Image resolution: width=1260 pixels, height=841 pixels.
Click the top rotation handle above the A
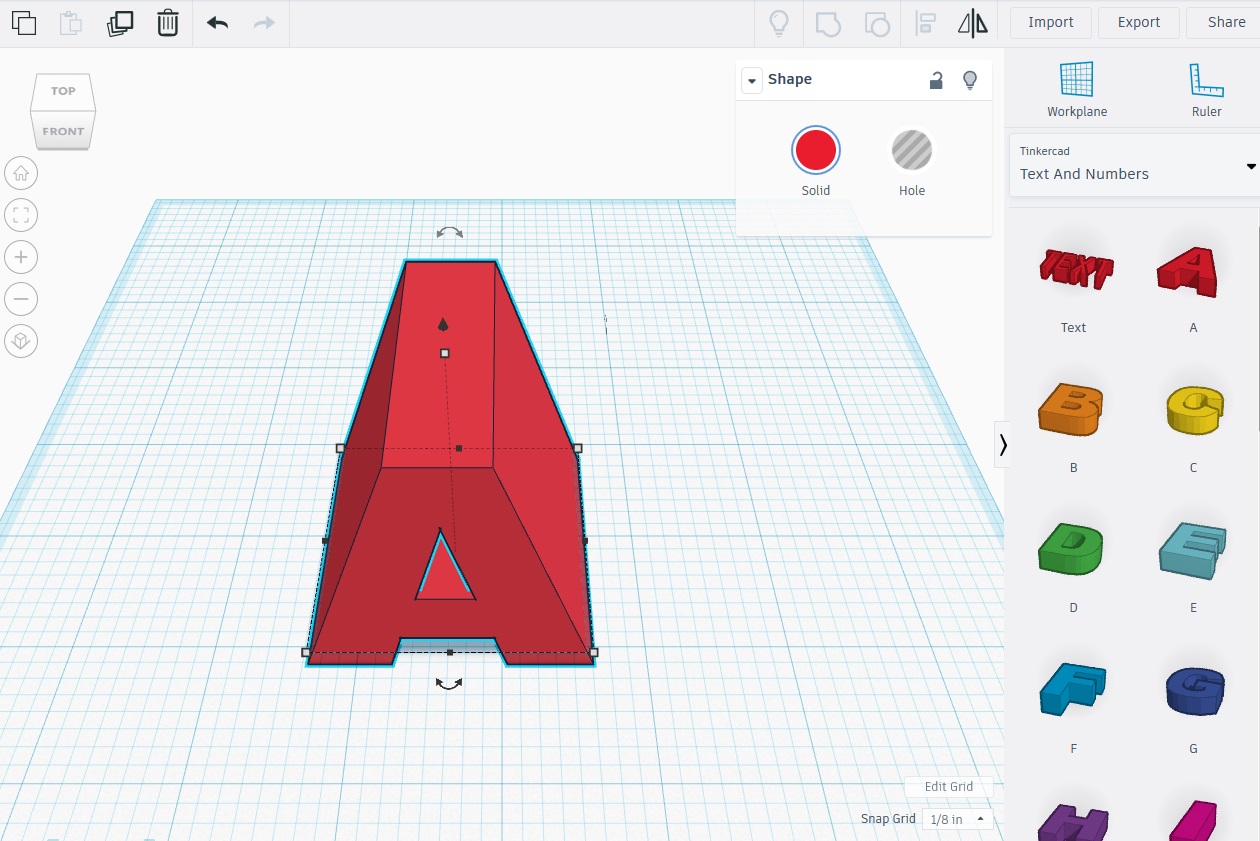coord(450,232)
